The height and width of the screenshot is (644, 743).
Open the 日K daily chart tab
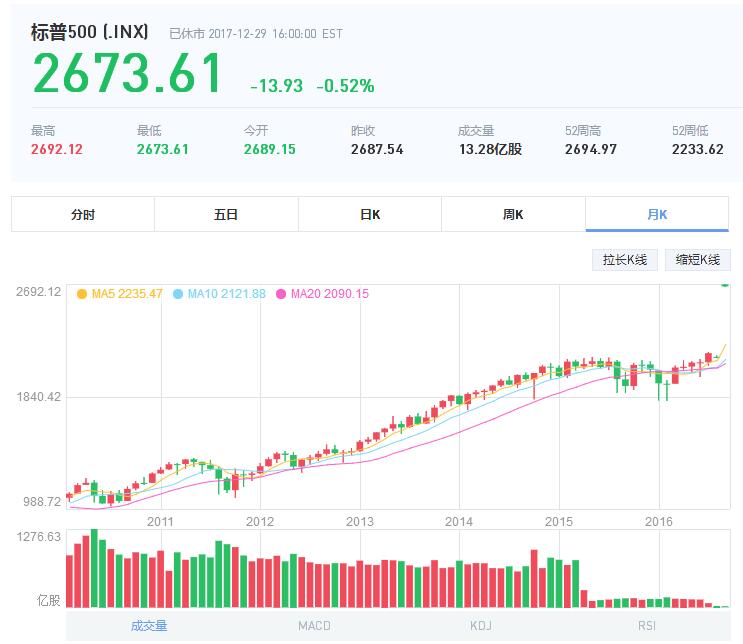coord(370,215)
